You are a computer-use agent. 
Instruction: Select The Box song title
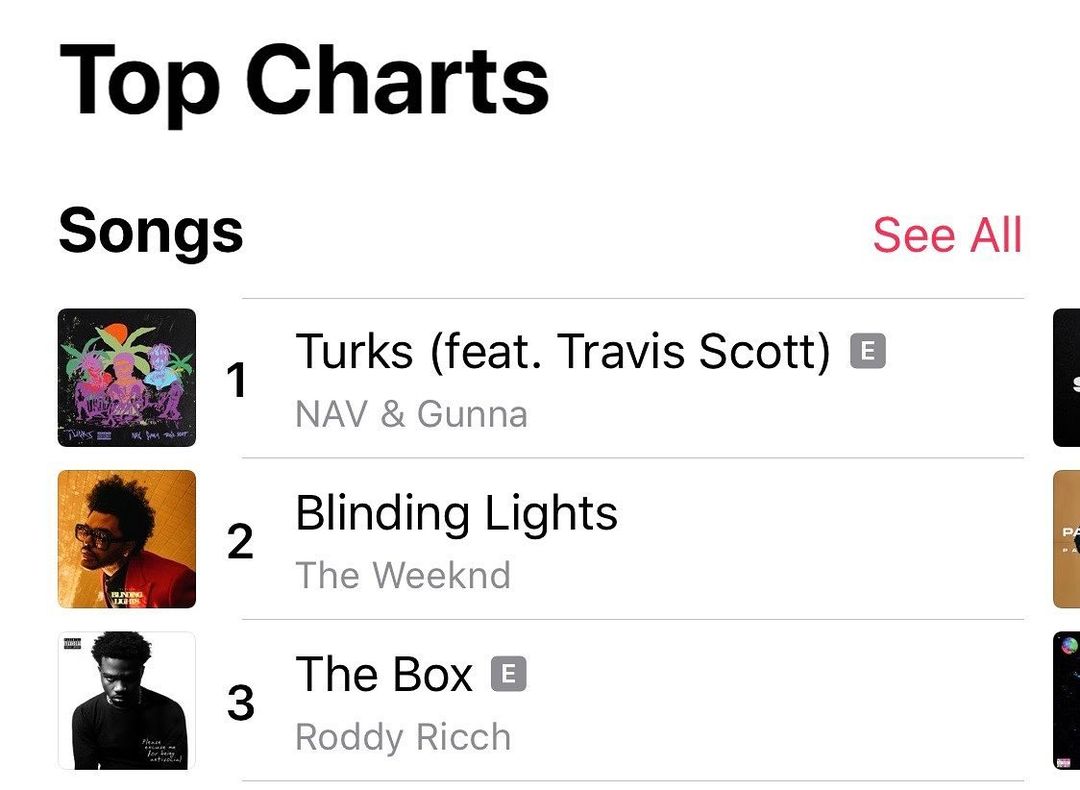(x=384, y=674)
